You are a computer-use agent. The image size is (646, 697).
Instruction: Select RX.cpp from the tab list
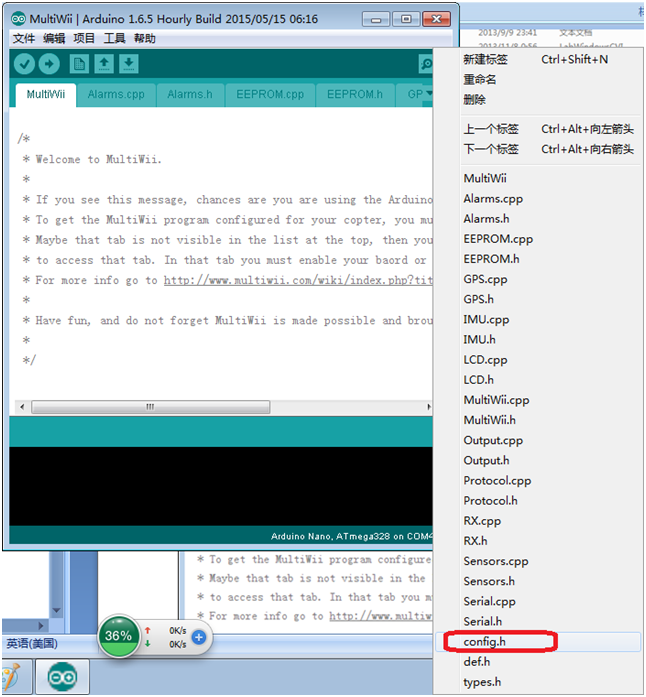click(x=538, y=521)
